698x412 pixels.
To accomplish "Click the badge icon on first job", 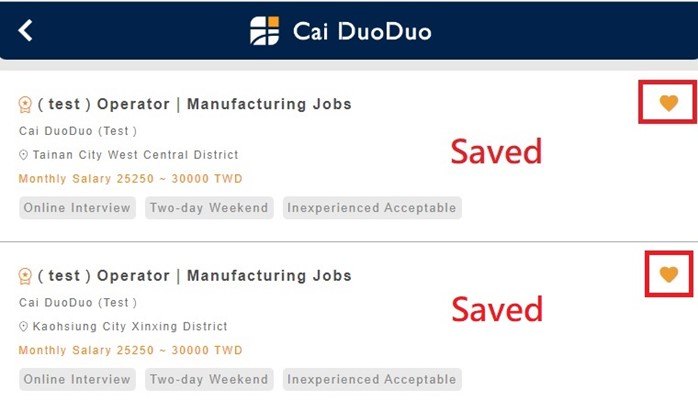I will [25, 104].
